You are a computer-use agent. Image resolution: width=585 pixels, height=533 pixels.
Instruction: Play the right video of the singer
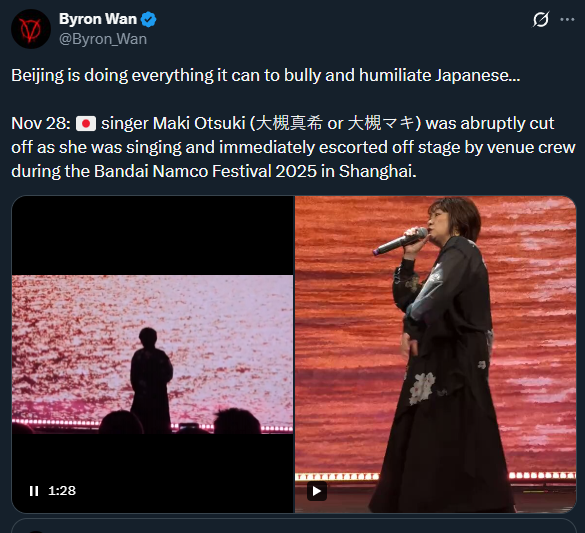(317, 491)
